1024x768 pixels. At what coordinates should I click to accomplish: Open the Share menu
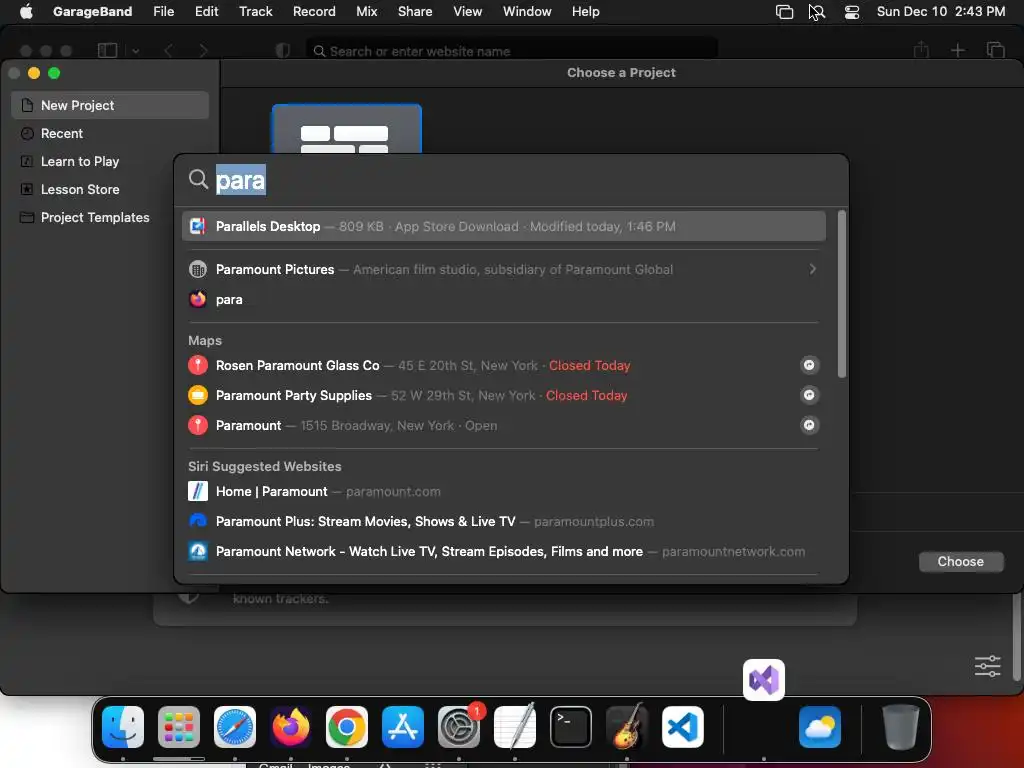click(415, 11)
